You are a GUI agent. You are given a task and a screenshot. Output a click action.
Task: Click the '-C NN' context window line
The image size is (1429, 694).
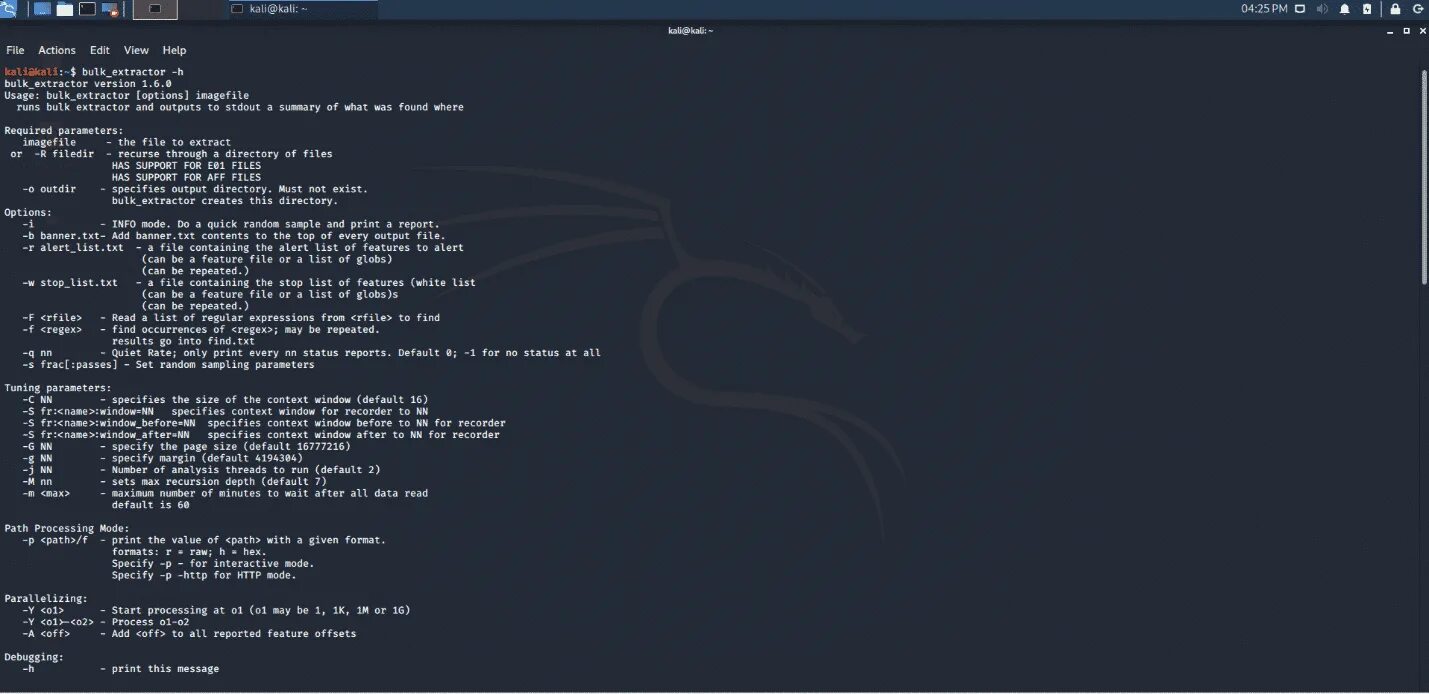point(225,400)
